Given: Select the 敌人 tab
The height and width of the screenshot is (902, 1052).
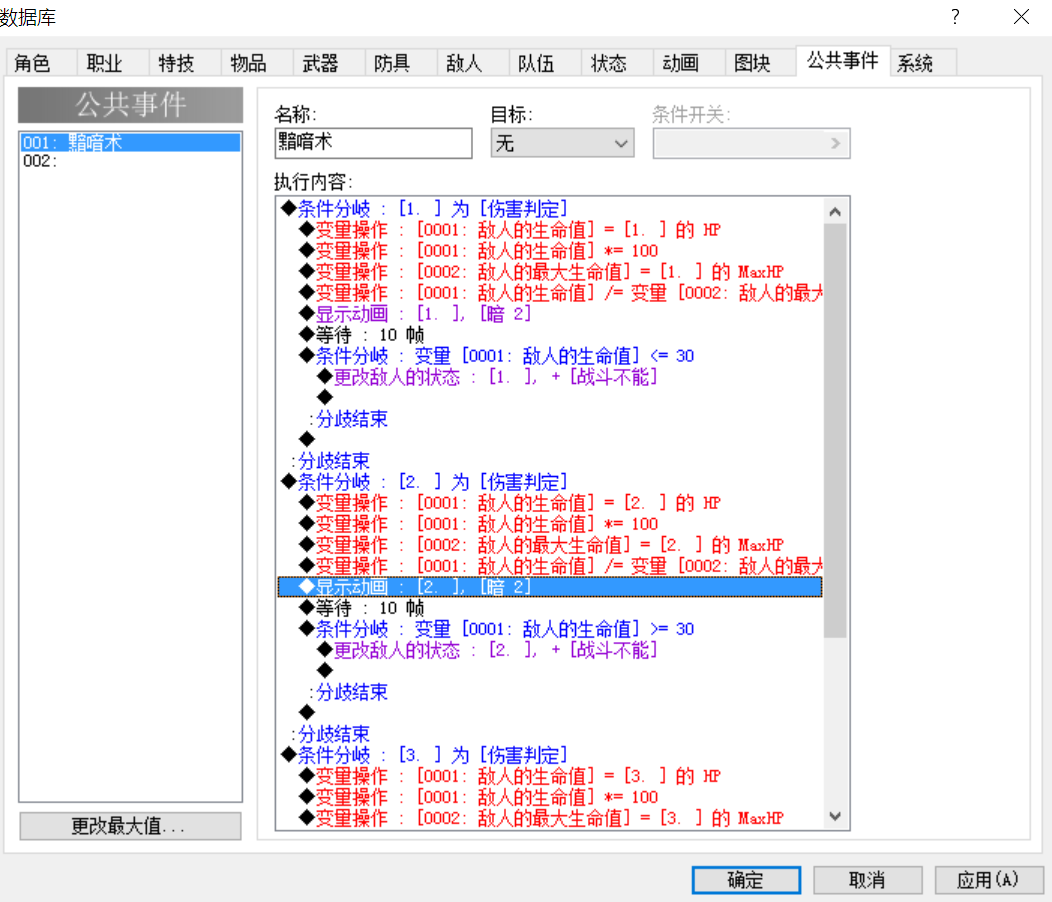Looking at the screenshot, I should coord(472,63).
